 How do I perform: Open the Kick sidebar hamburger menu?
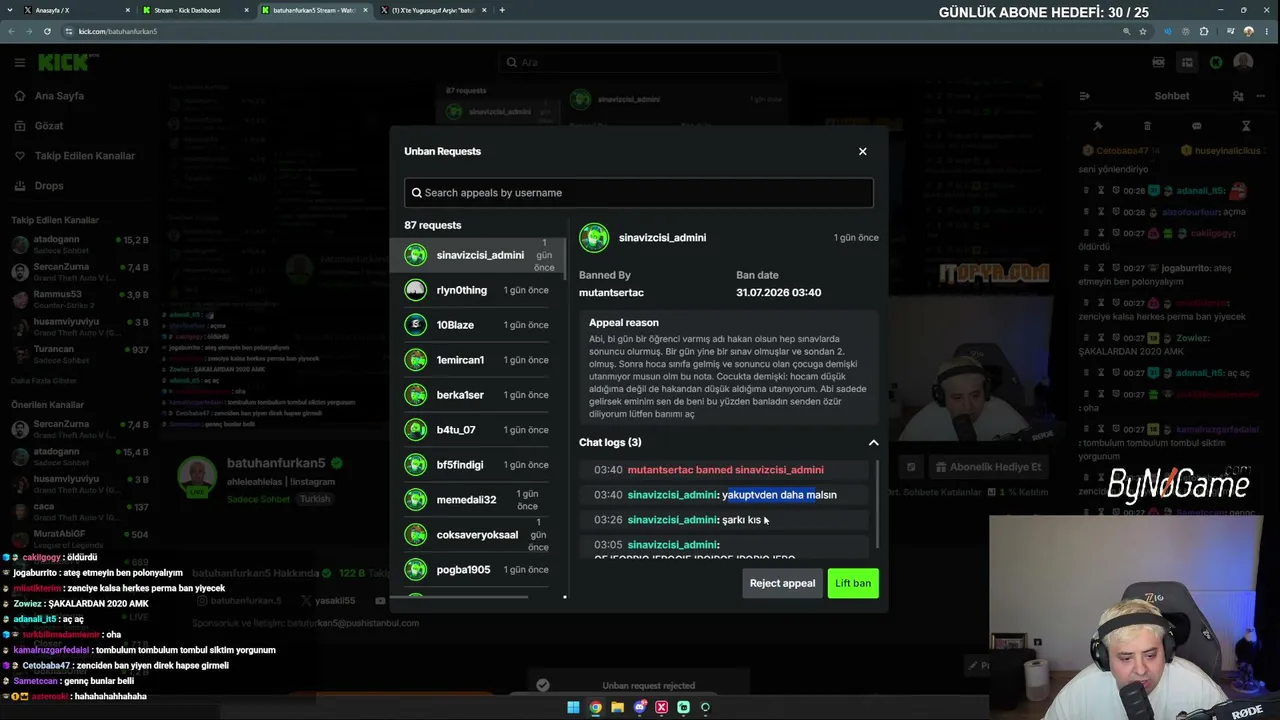pos(19,63)
